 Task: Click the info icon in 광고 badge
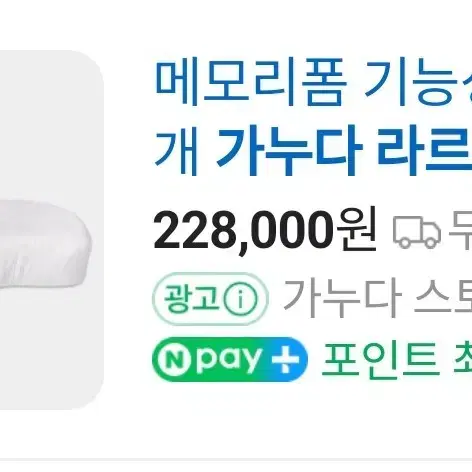tap(240, 299)
